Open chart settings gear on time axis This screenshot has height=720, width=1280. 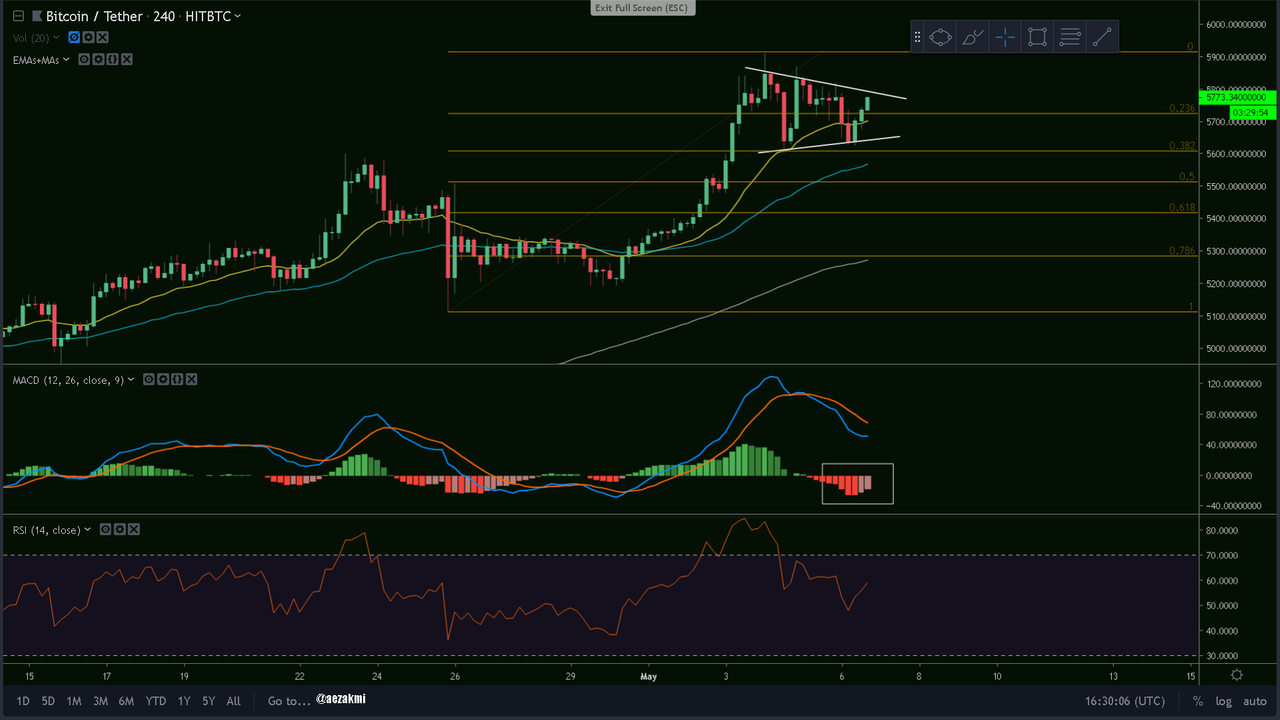(1237, 675)
